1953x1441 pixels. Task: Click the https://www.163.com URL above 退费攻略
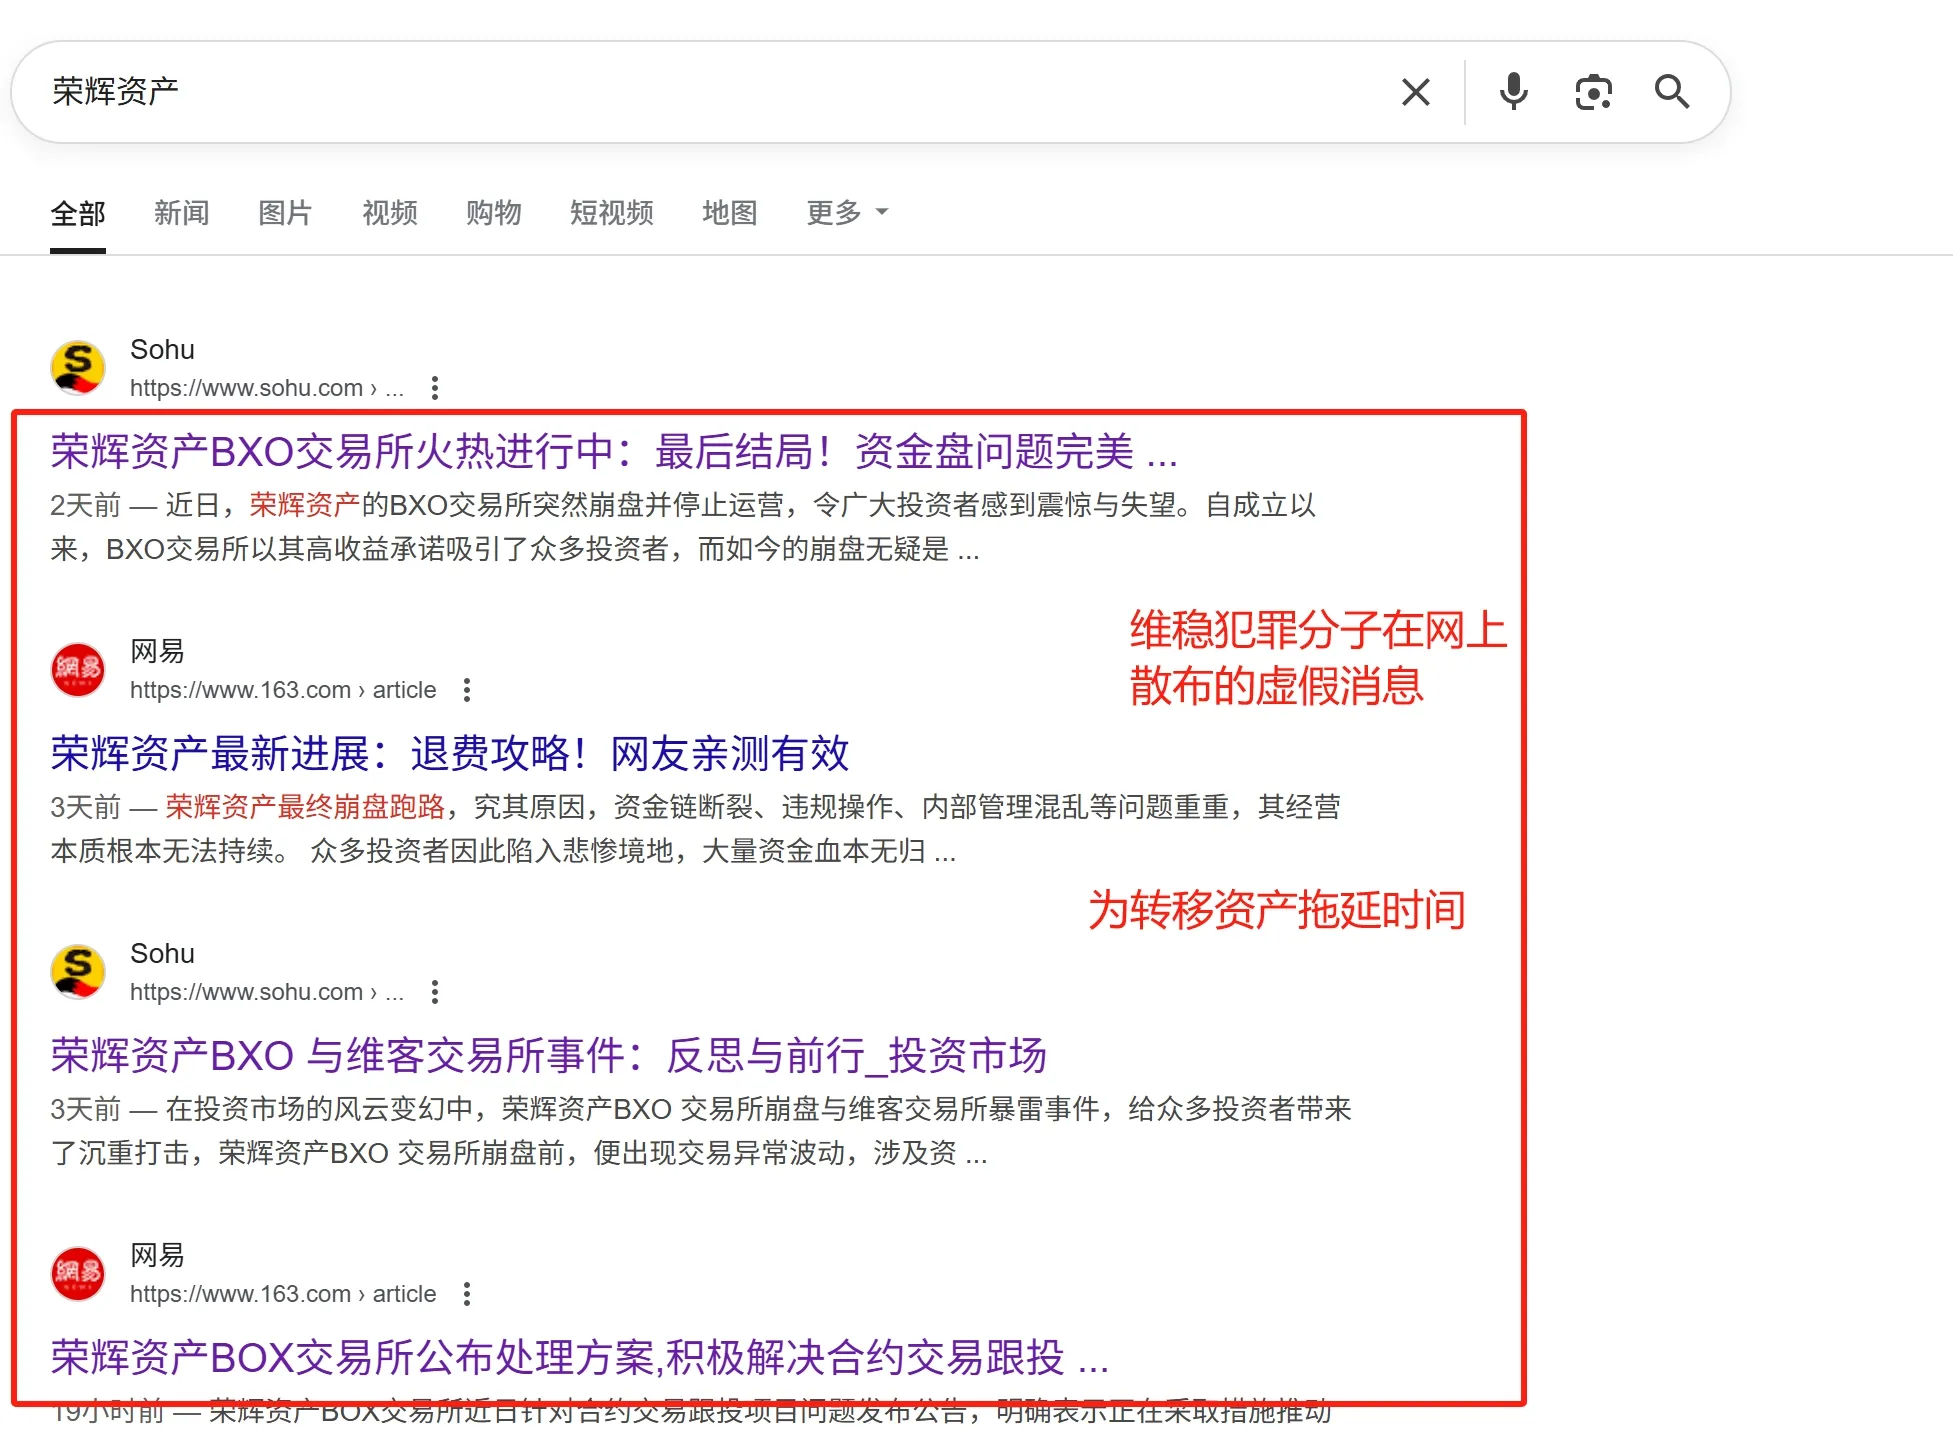coord(283,690)
